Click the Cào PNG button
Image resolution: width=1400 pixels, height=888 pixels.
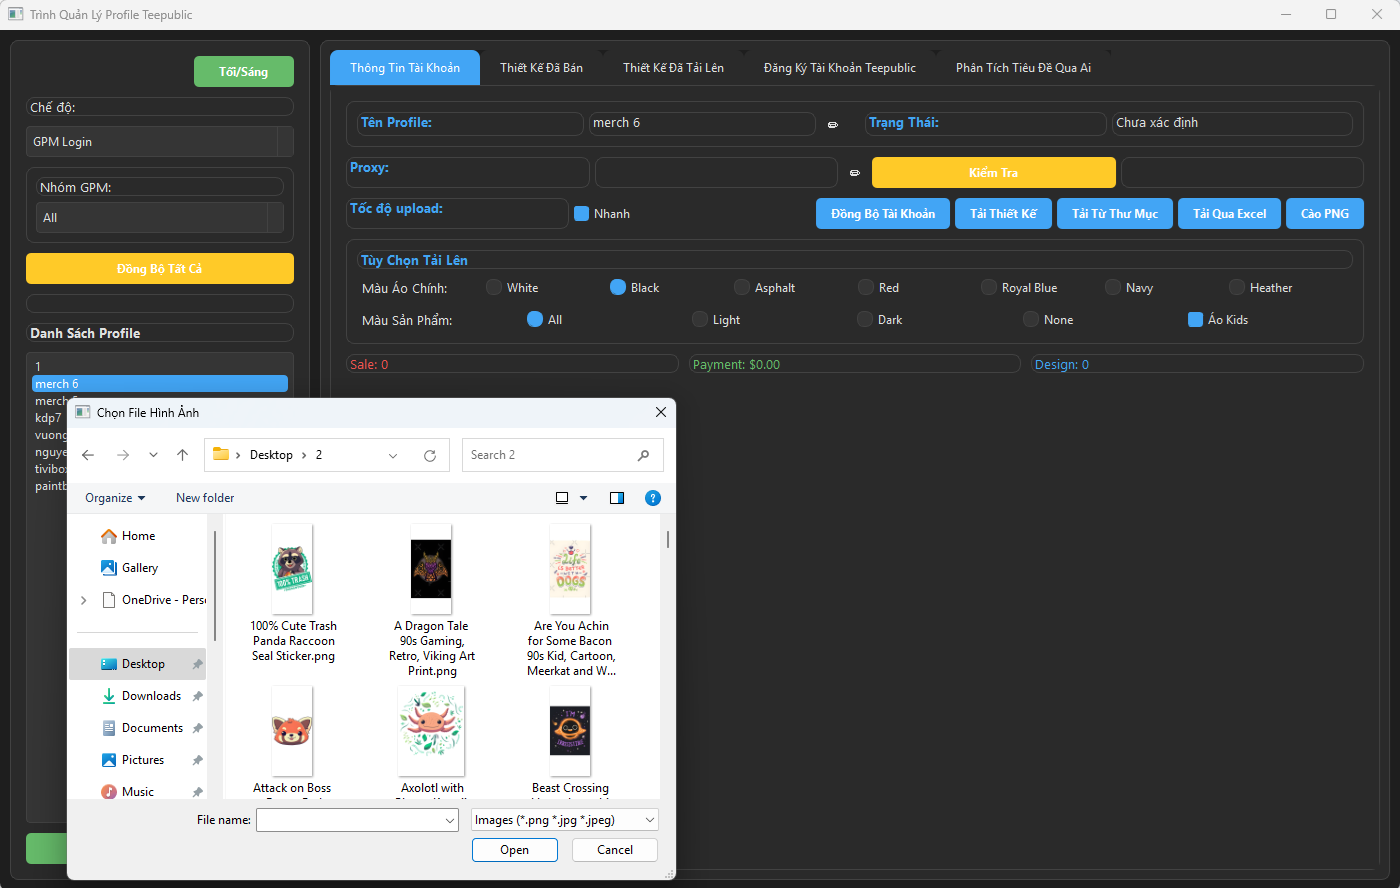1324,213
